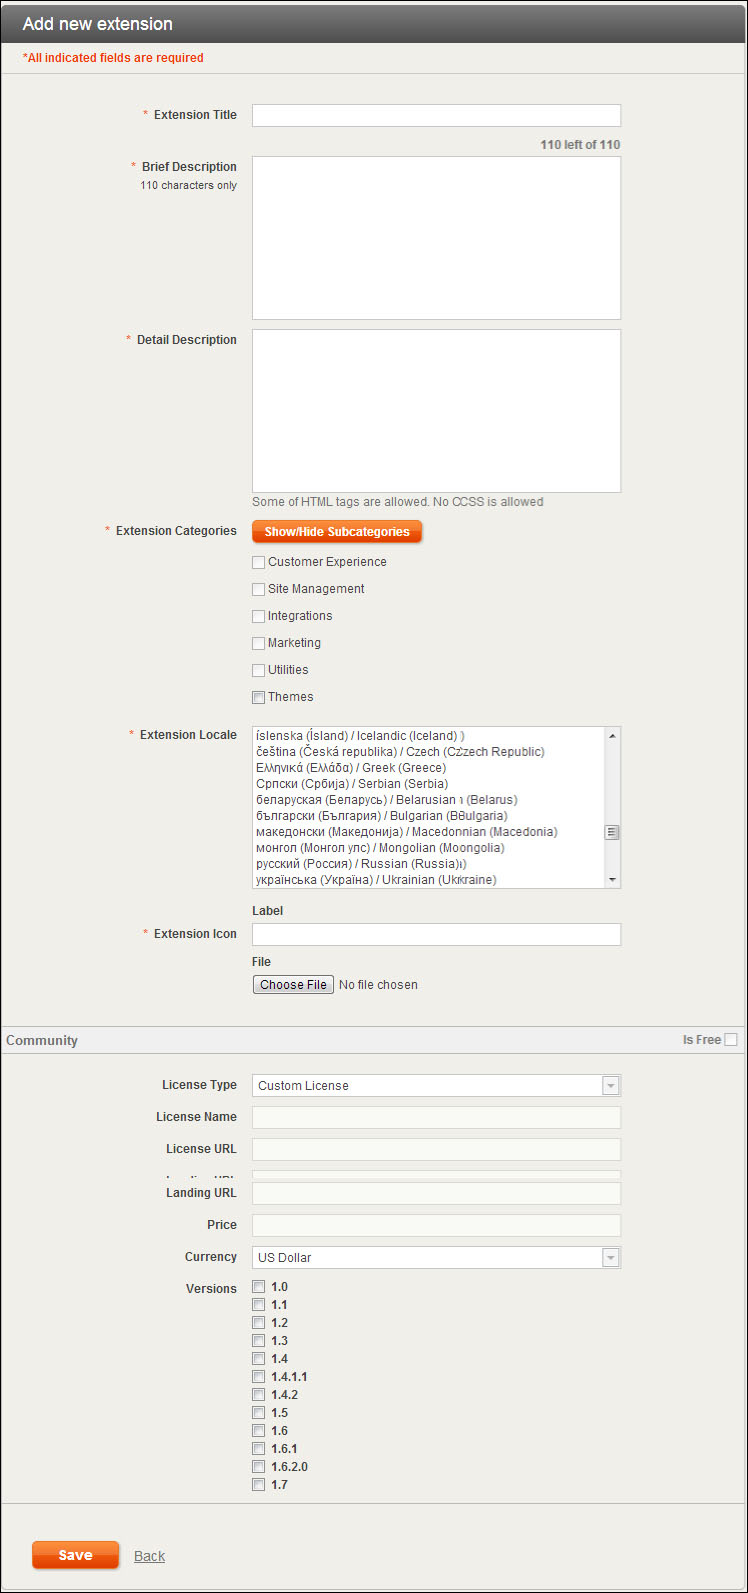Check the Integrations category
This screenshot has width=748, height=1593.
click(259, 617)
